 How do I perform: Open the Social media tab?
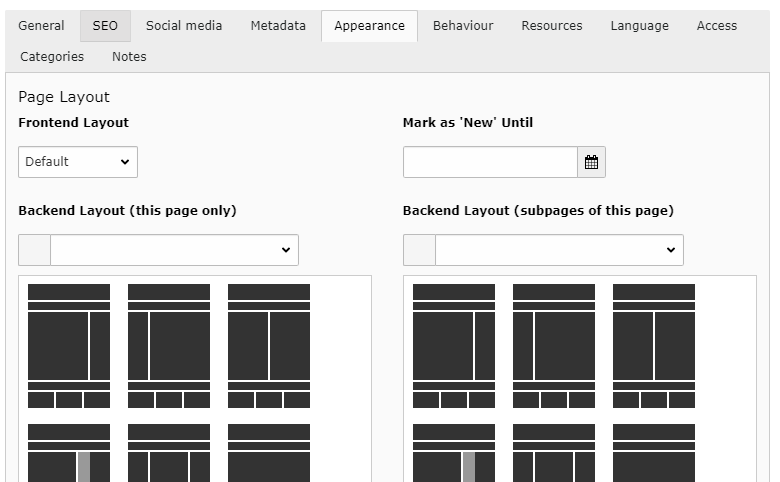(x=184, y=26)
